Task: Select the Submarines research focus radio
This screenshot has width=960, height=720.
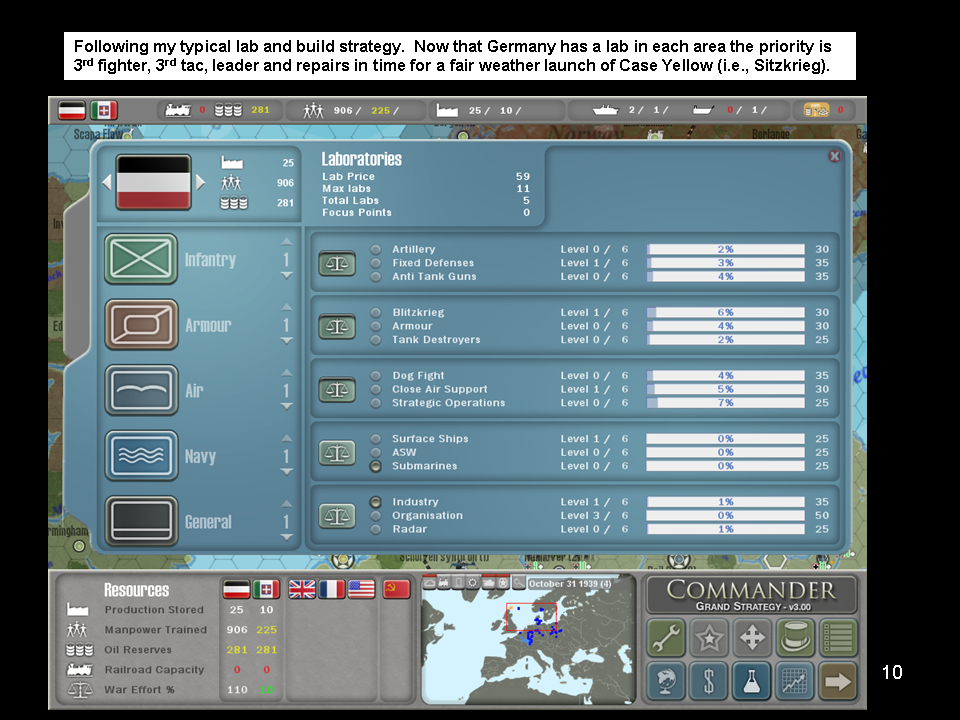Action: pyautogui.click(x=376, y=466)
